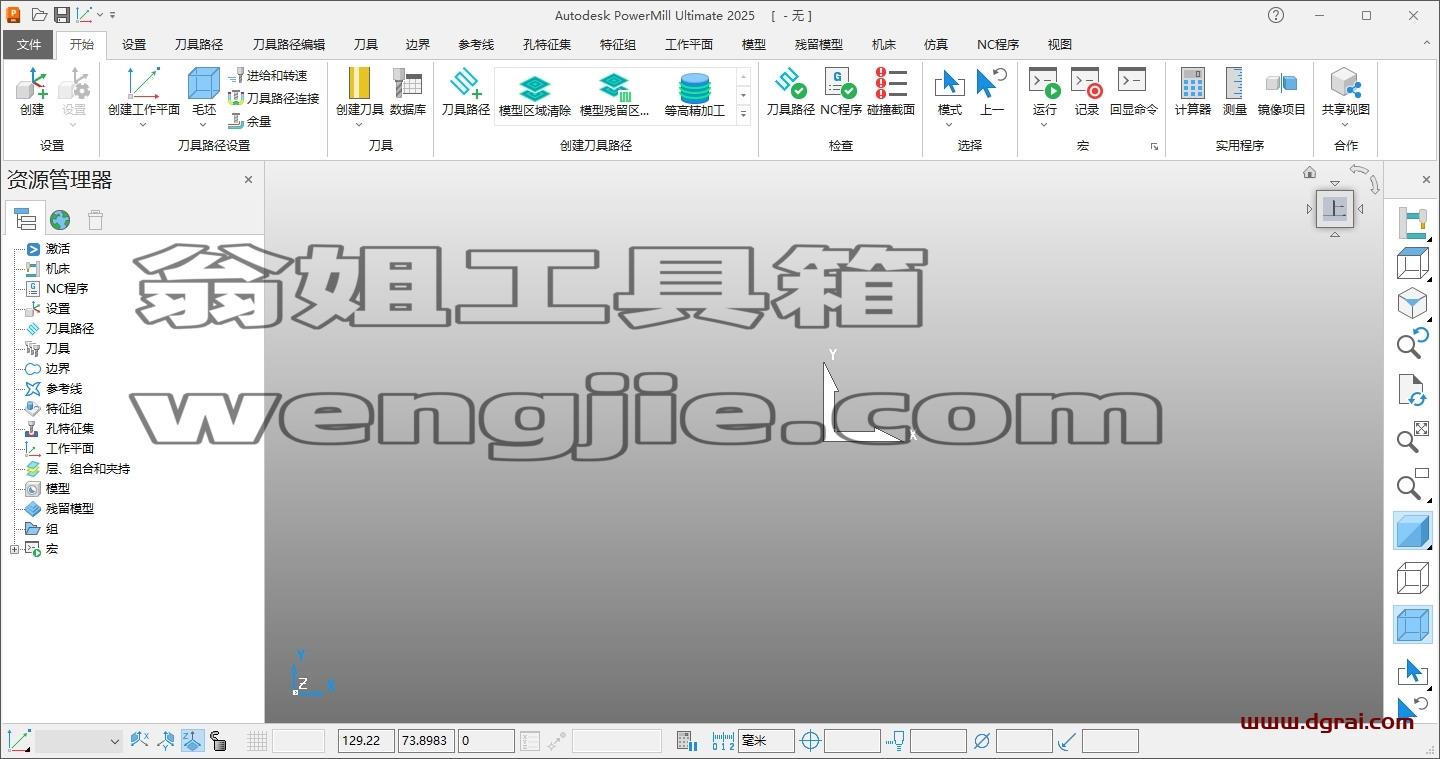The width and height of the screenshot is (1440, 759).
Task: Switch view to ISO cube icon
Action: [x=1412, y=303]
